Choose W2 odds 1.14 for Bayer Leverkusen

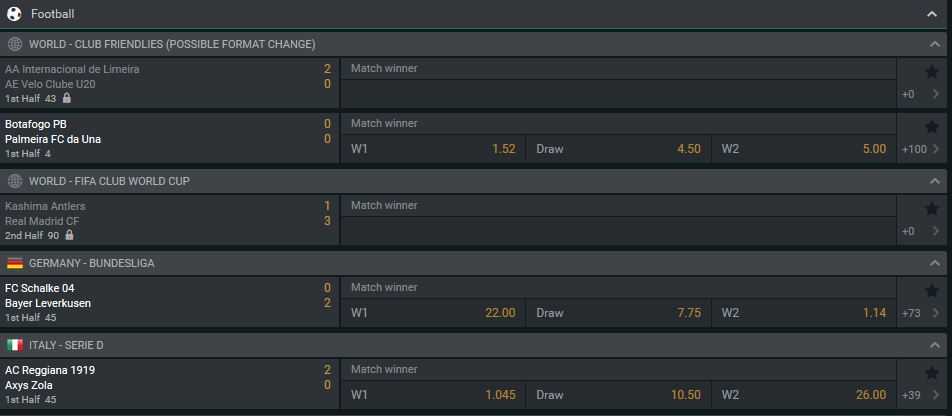(803, 313)
